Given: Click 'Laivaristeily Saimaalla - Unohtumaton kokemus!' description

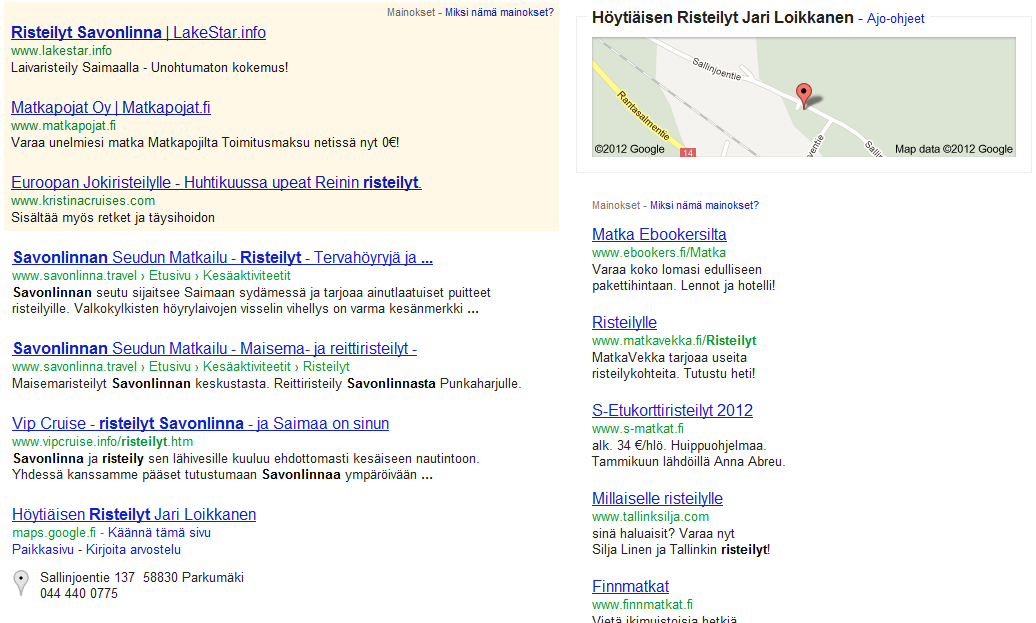Looking at the screenshot, I should (x=149, y=67).
